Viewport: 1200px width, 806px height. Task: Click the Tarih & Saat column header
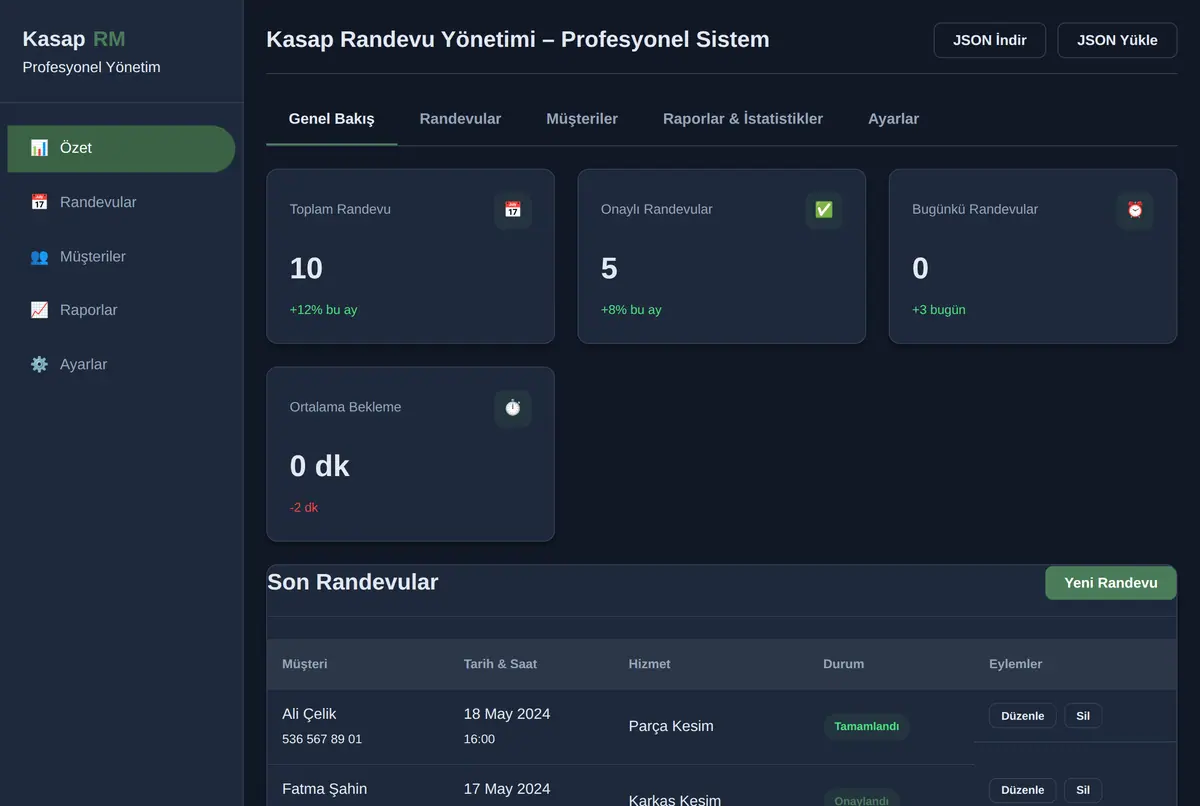point(500,664)
